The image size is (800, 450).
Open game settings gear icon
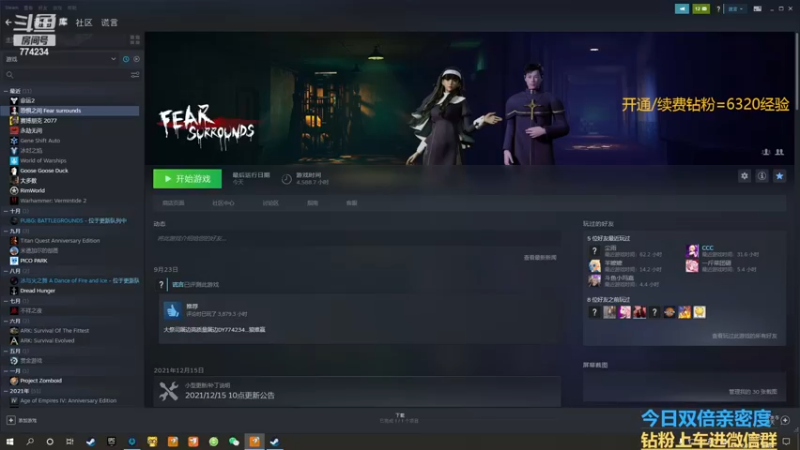744,176
